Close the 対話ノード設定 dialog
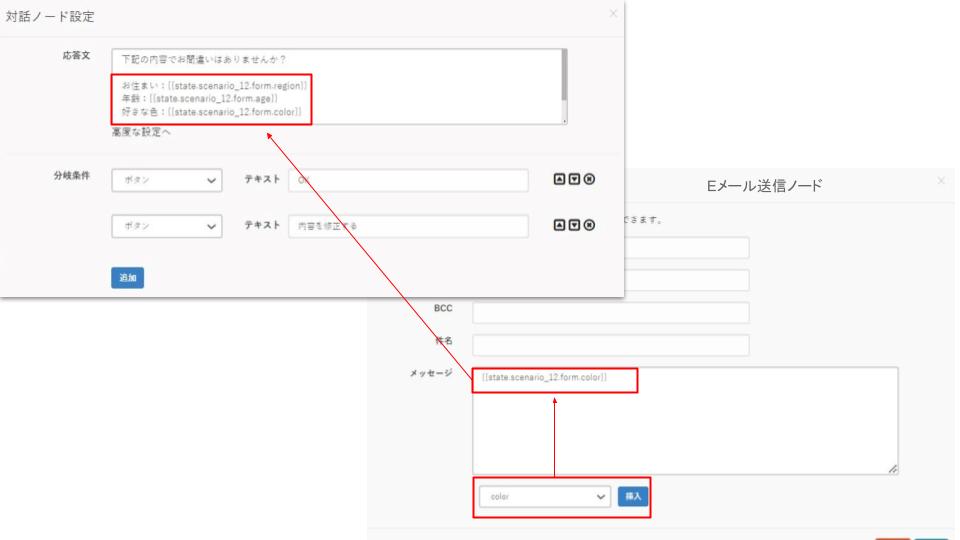Viewport: 960px width, 540px height. pyautogui.click(x=613, y=14)
